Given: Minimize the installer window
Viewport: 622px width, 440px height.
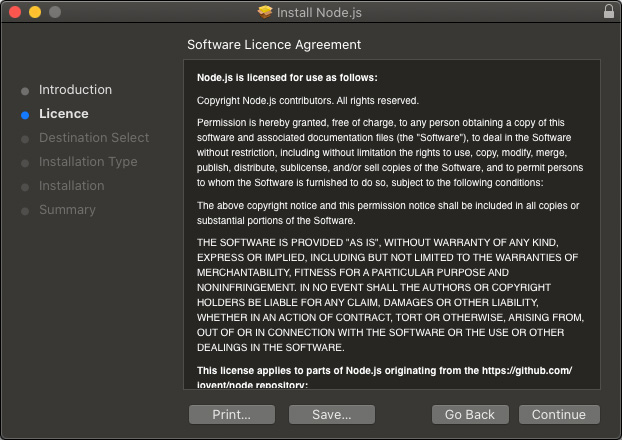Looking at the screenshot, I should (34, 12).
